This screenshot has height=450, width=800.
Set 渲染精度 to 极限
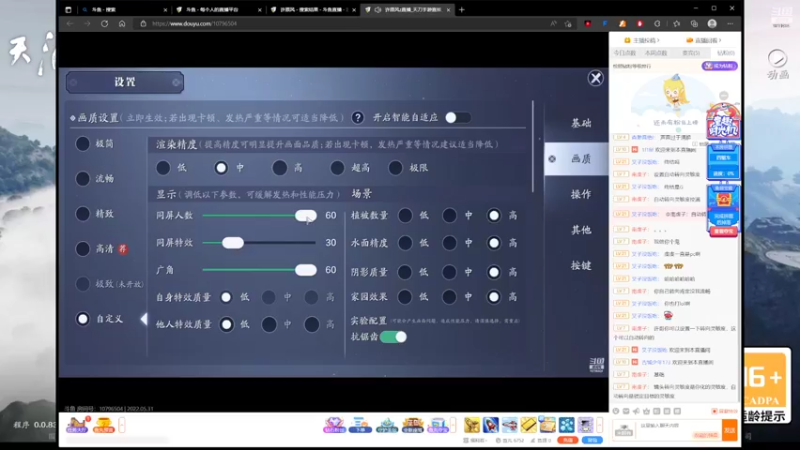pyautogui.click(x=395, y=167)
